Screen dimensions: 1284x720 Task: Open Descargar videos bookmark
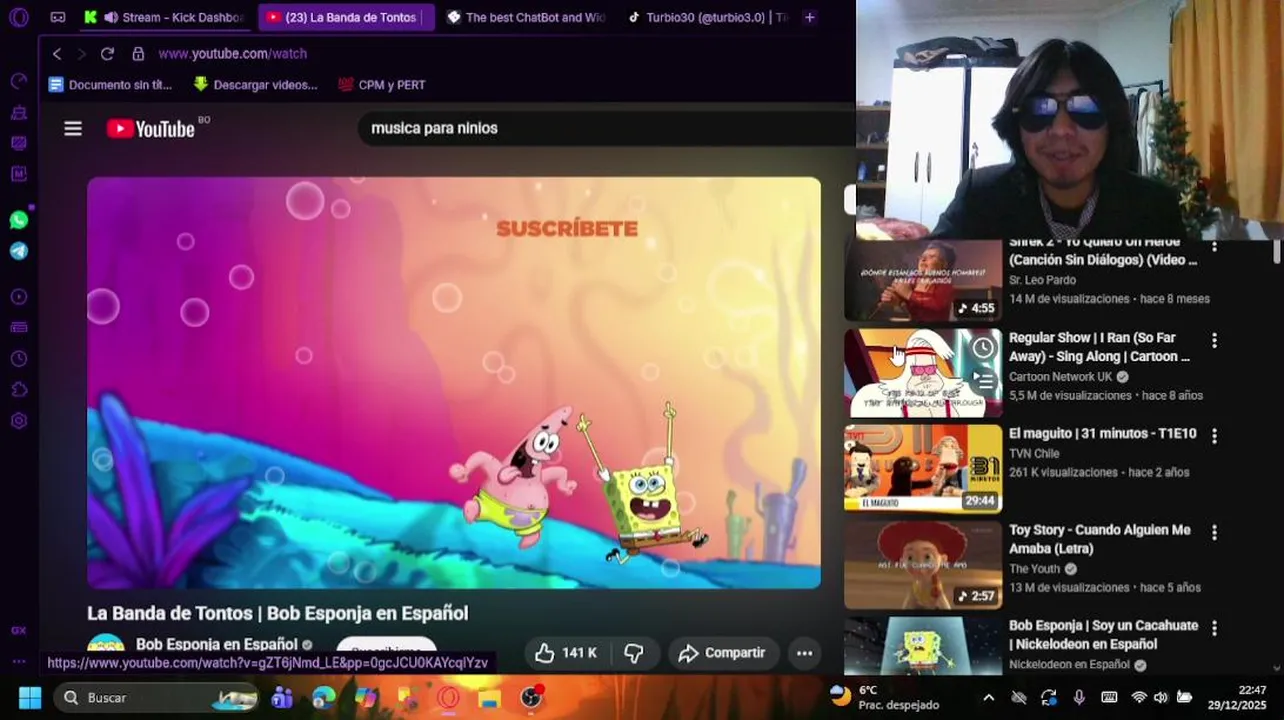click(x=255, y=85)
